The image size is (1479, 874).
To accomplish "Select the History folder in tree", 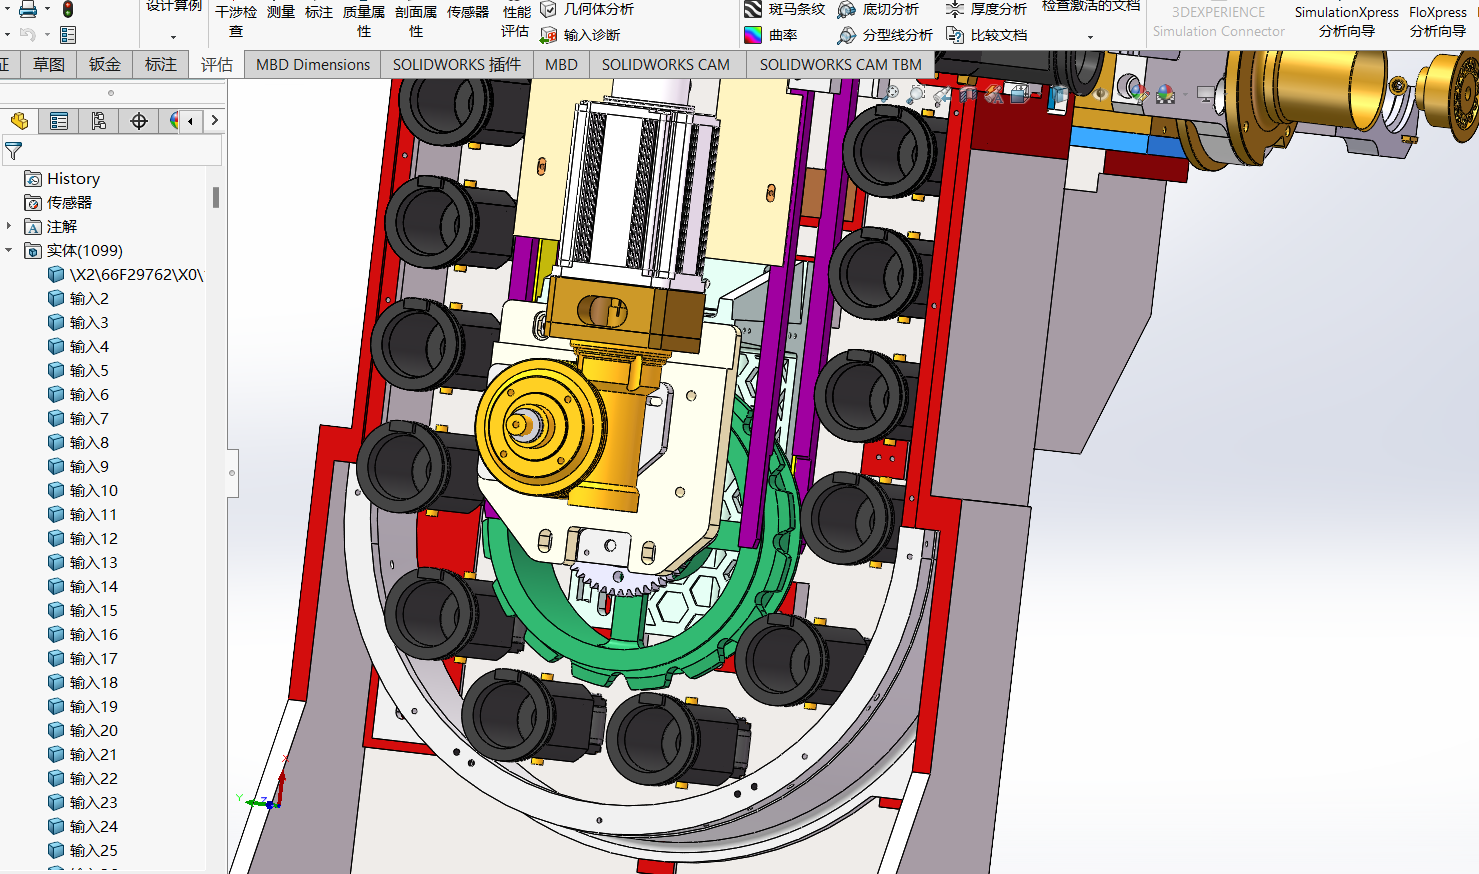I will pos(62,178).
